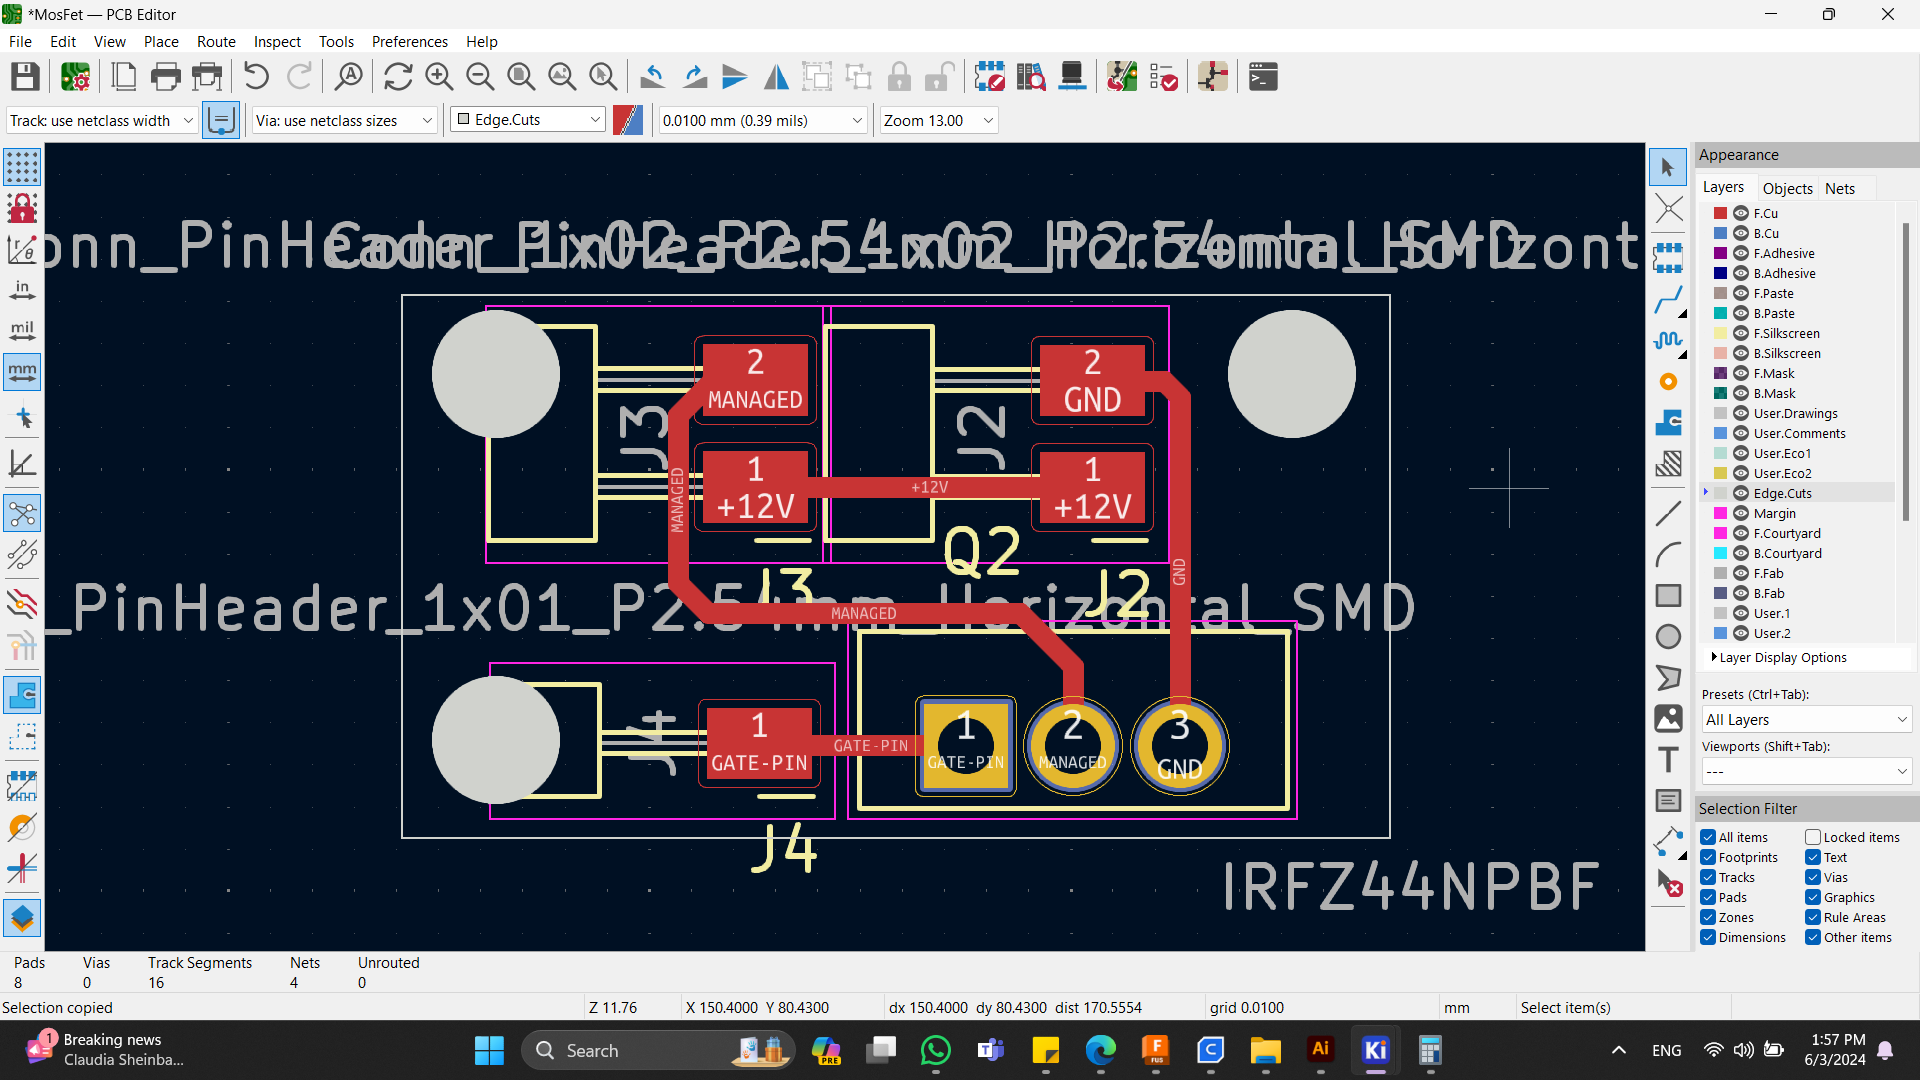This screenshot has height=1080, width=1920.
Task: Check the Locked items checkbox
Action: coord(1813,837)
